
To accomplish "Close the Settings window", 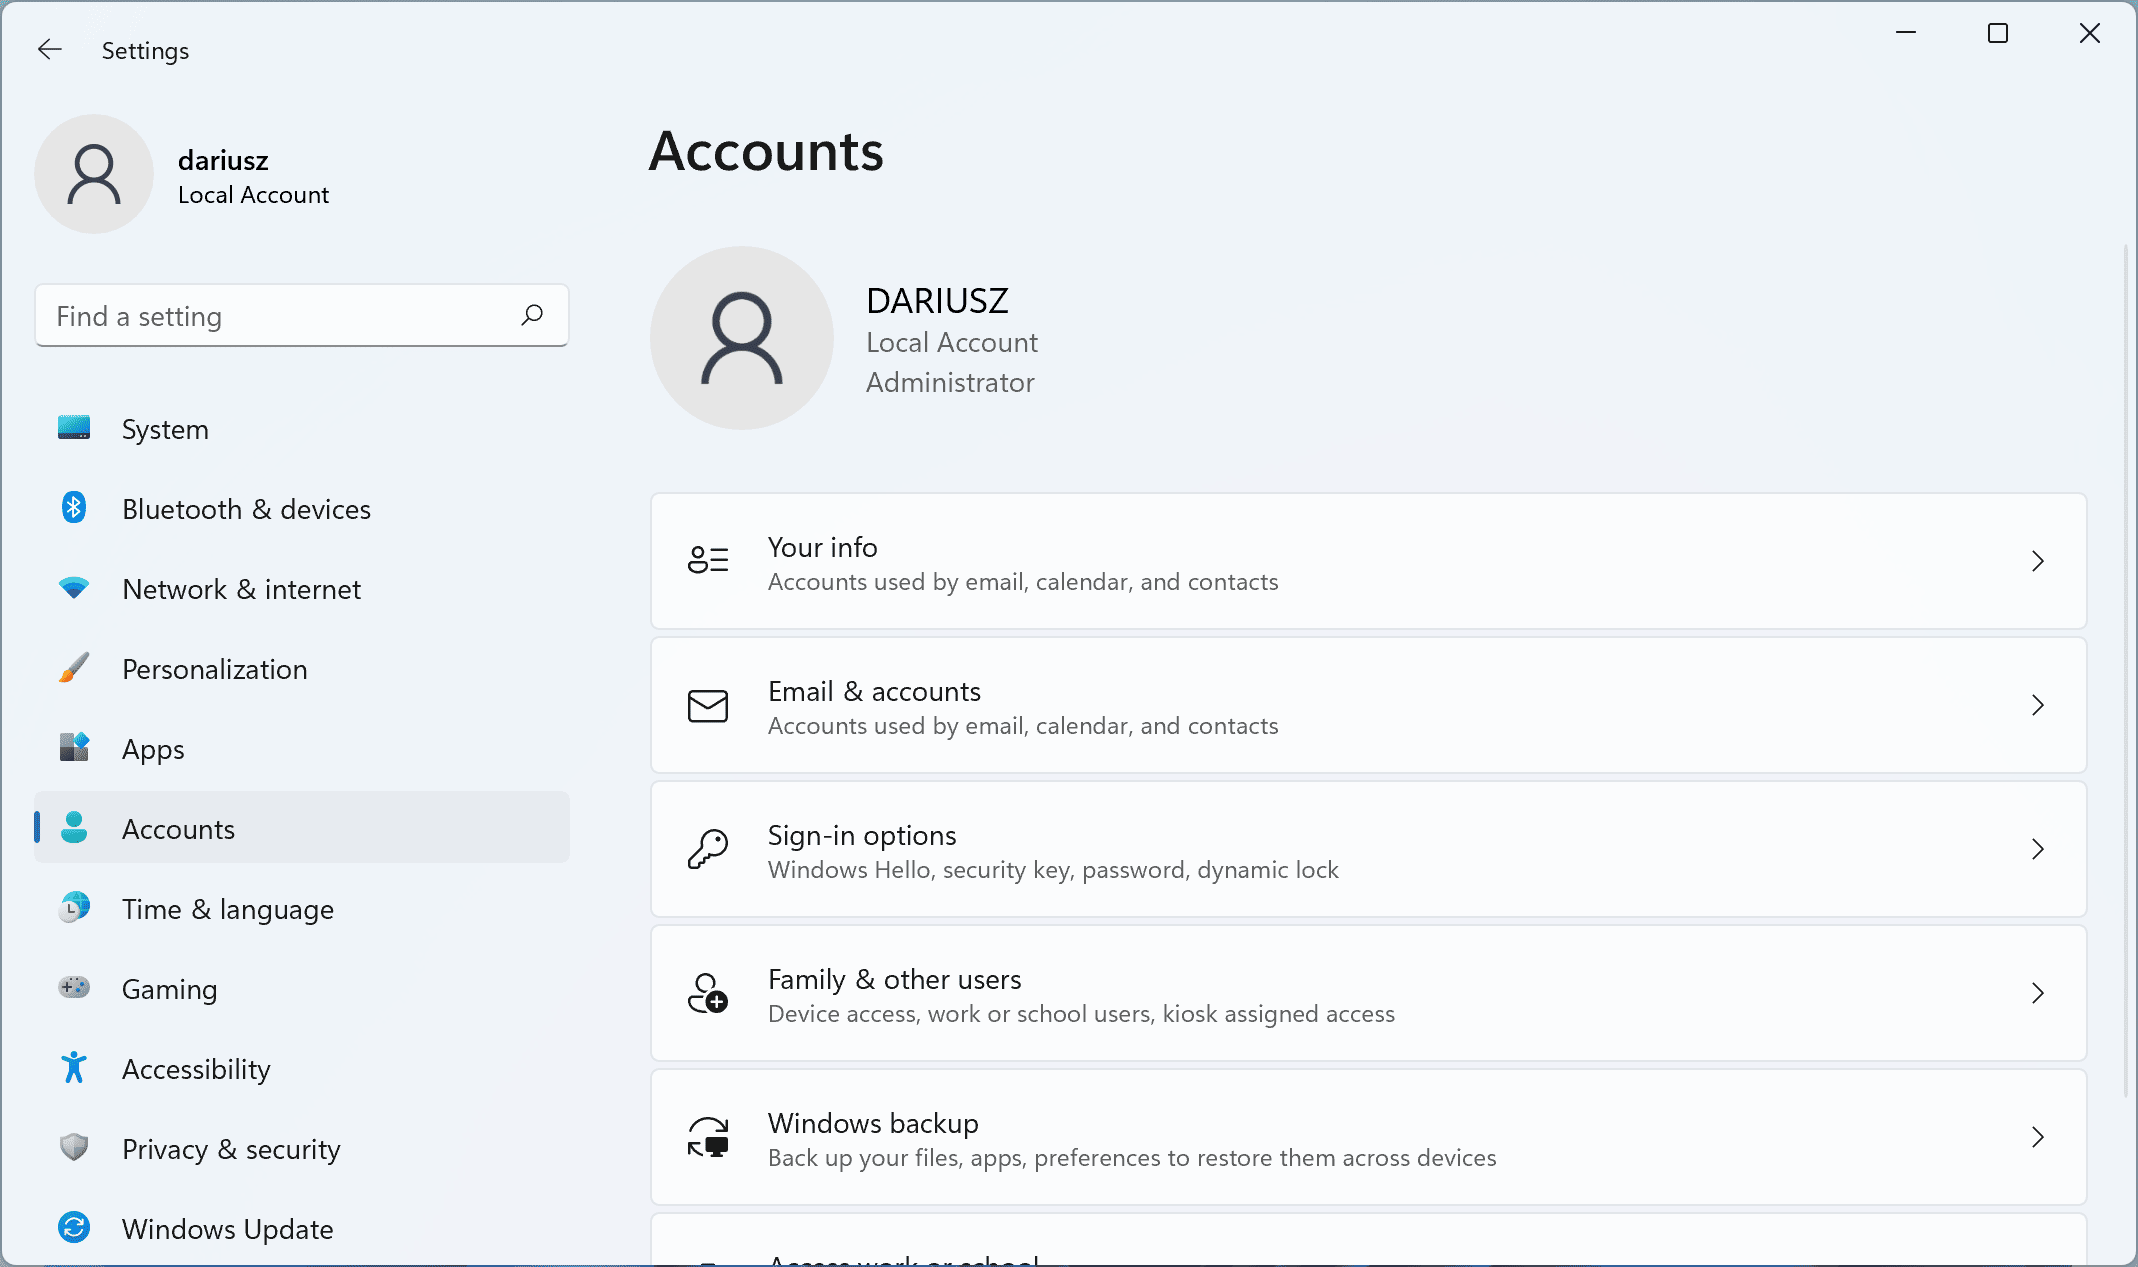I will click(2090, 33).
